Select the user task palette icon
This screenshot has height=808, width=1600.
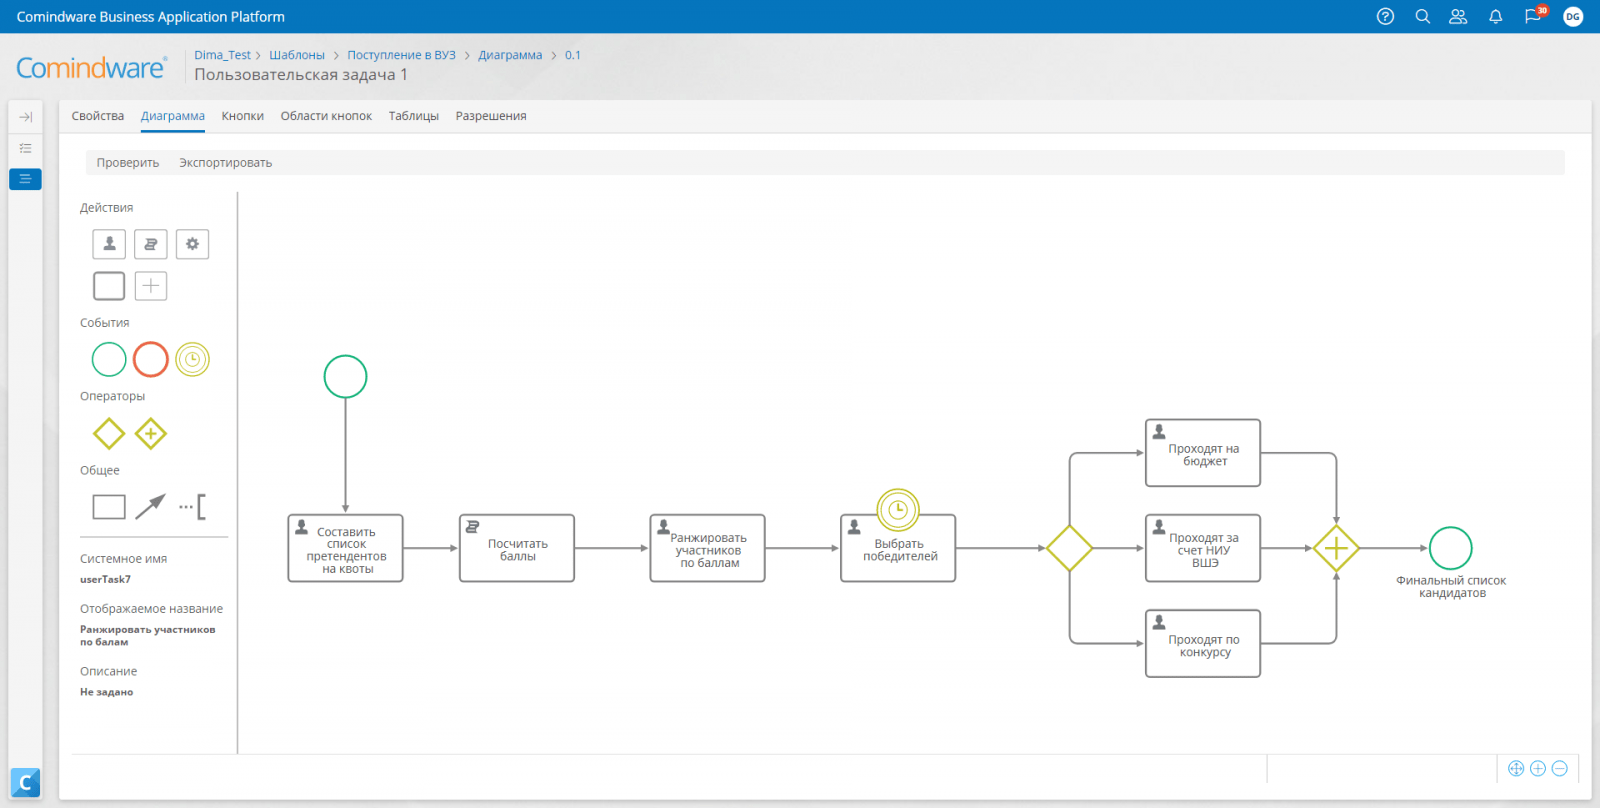click(109, 244)
